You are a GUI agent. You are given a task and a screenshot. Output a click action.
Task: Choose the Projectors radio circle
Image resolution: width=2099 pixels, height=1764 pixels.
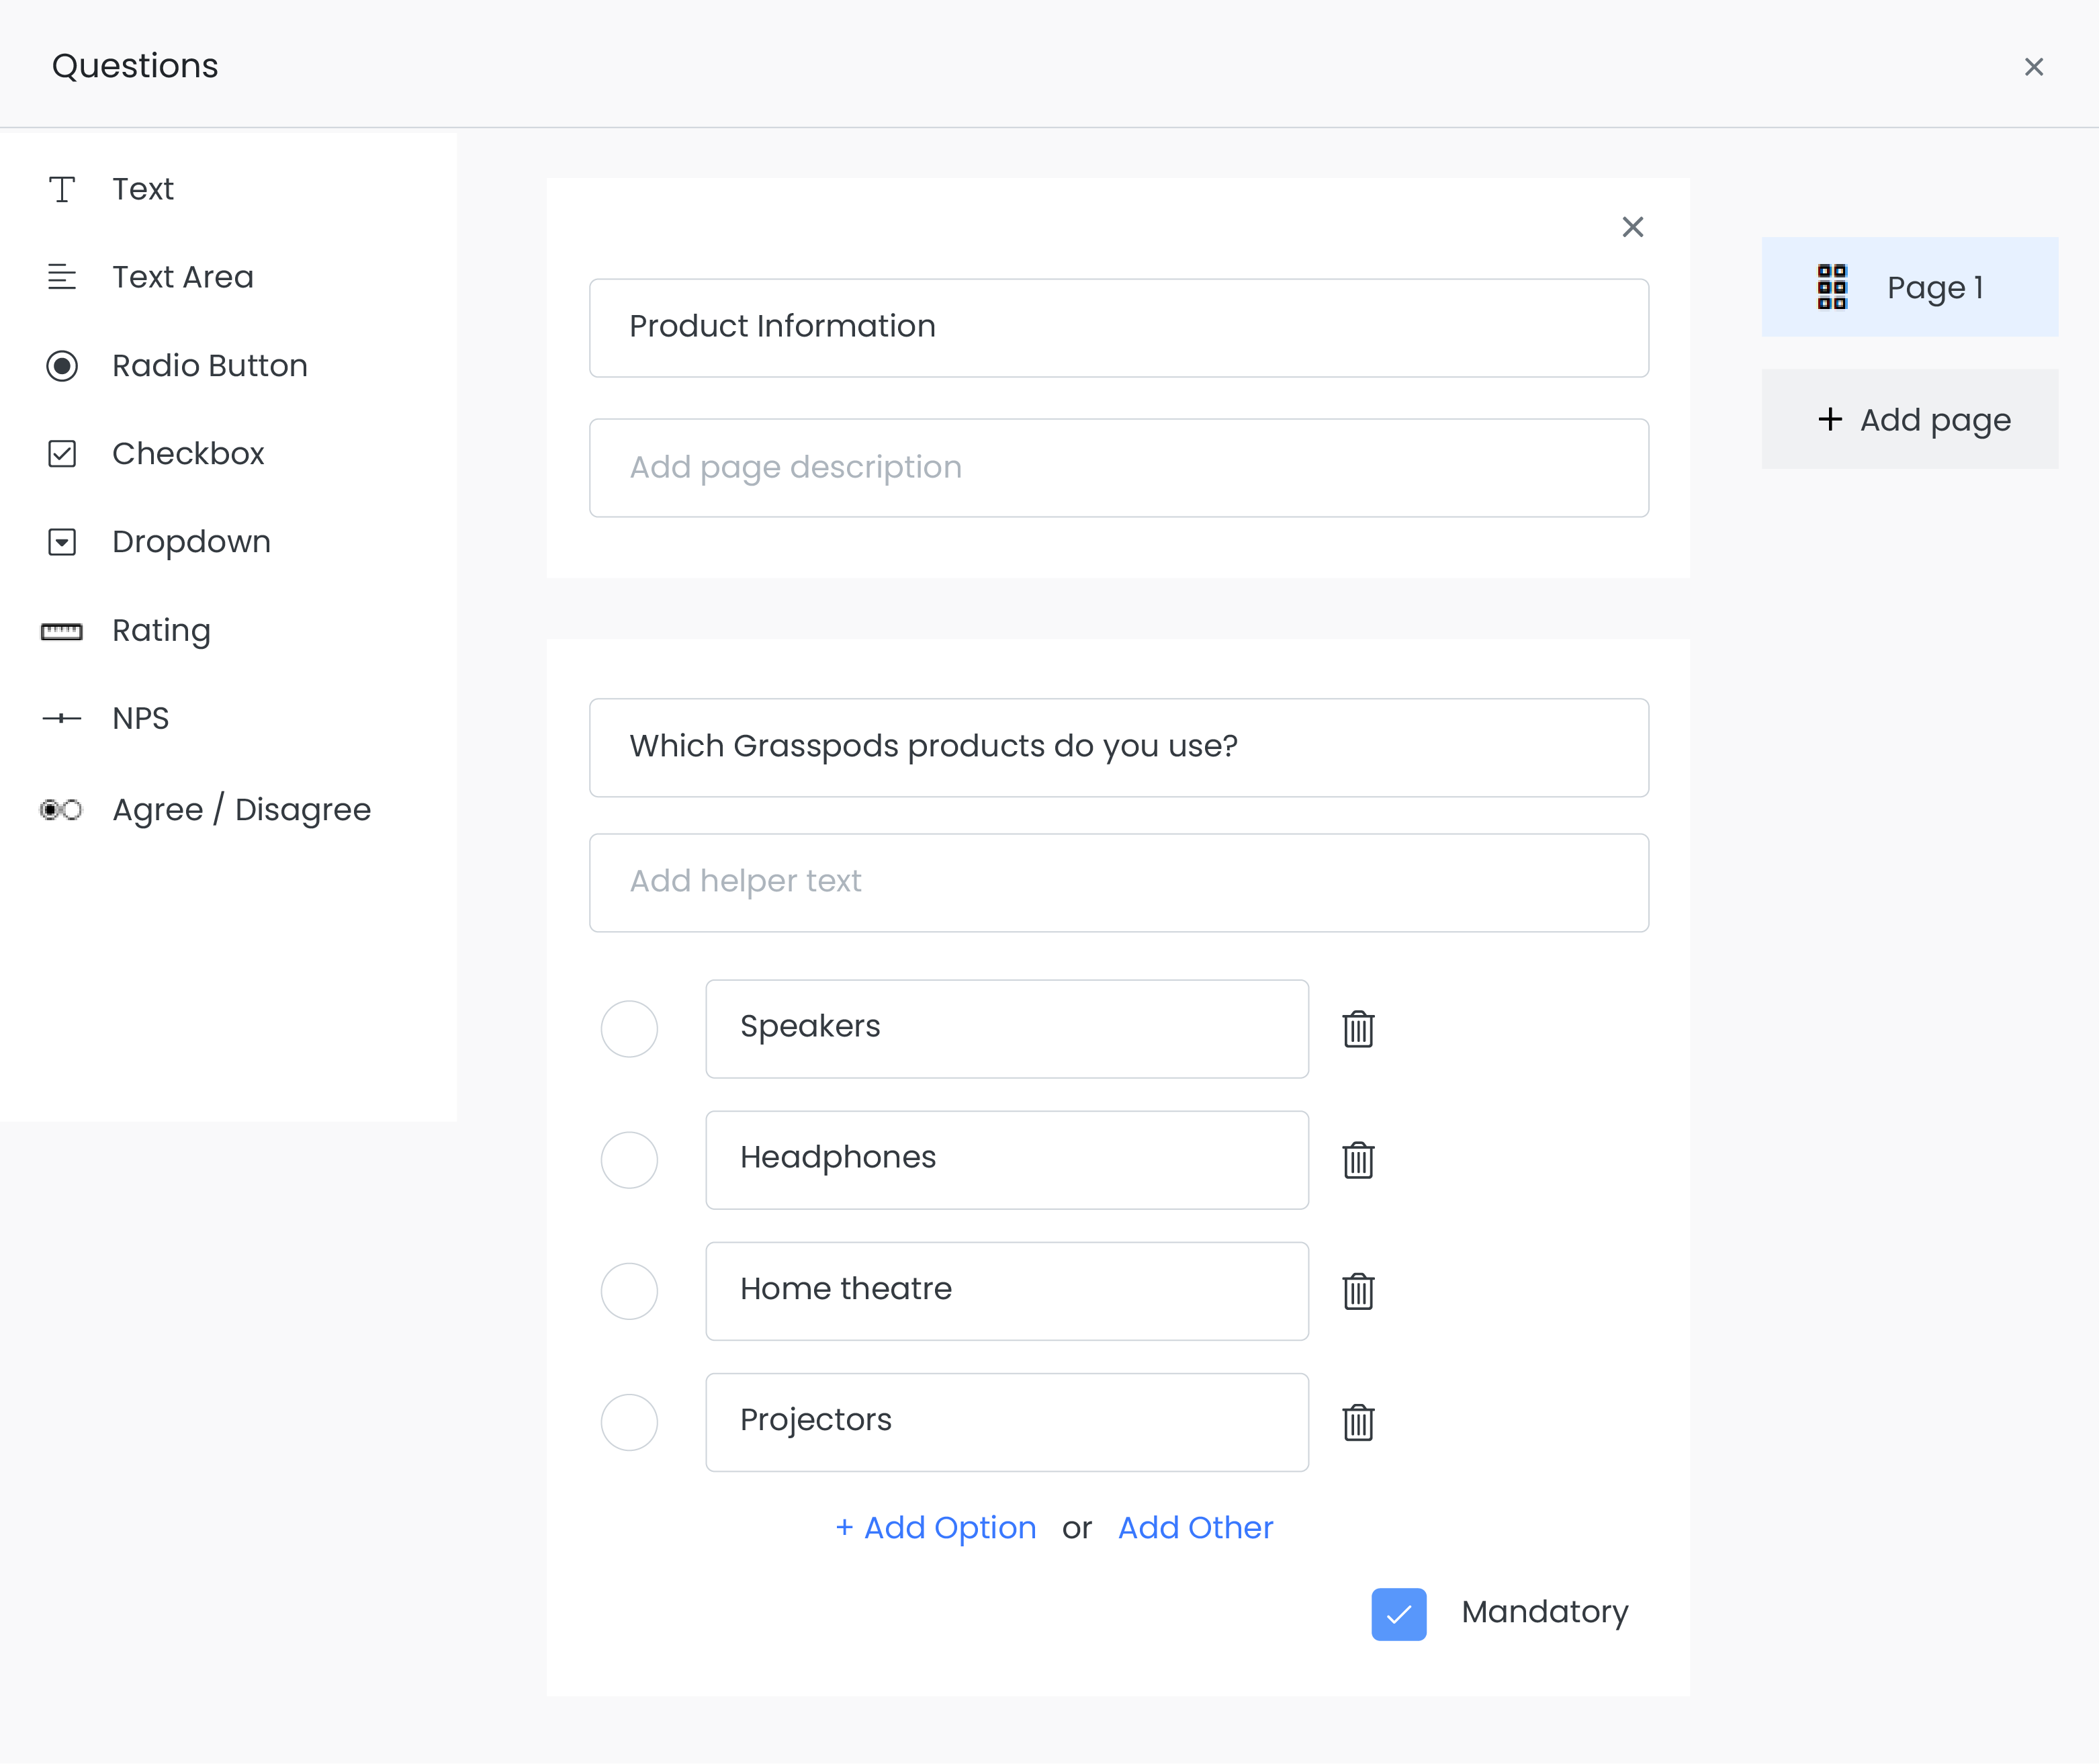coord(629,1422)
